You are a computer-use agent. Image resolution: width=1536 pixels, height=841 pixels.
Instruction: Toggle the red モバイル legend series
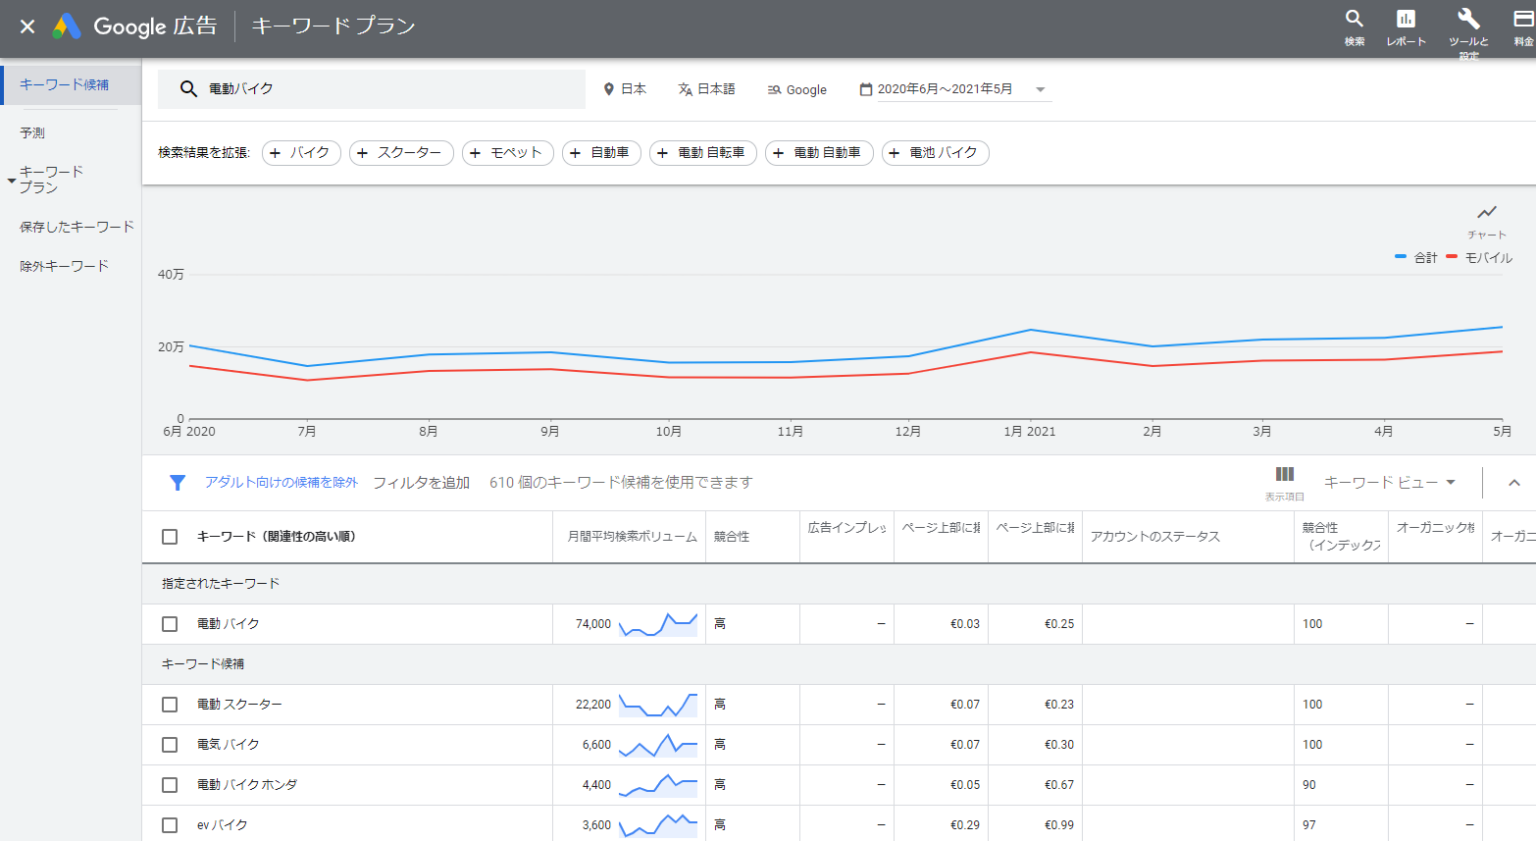coord(1480,258)
